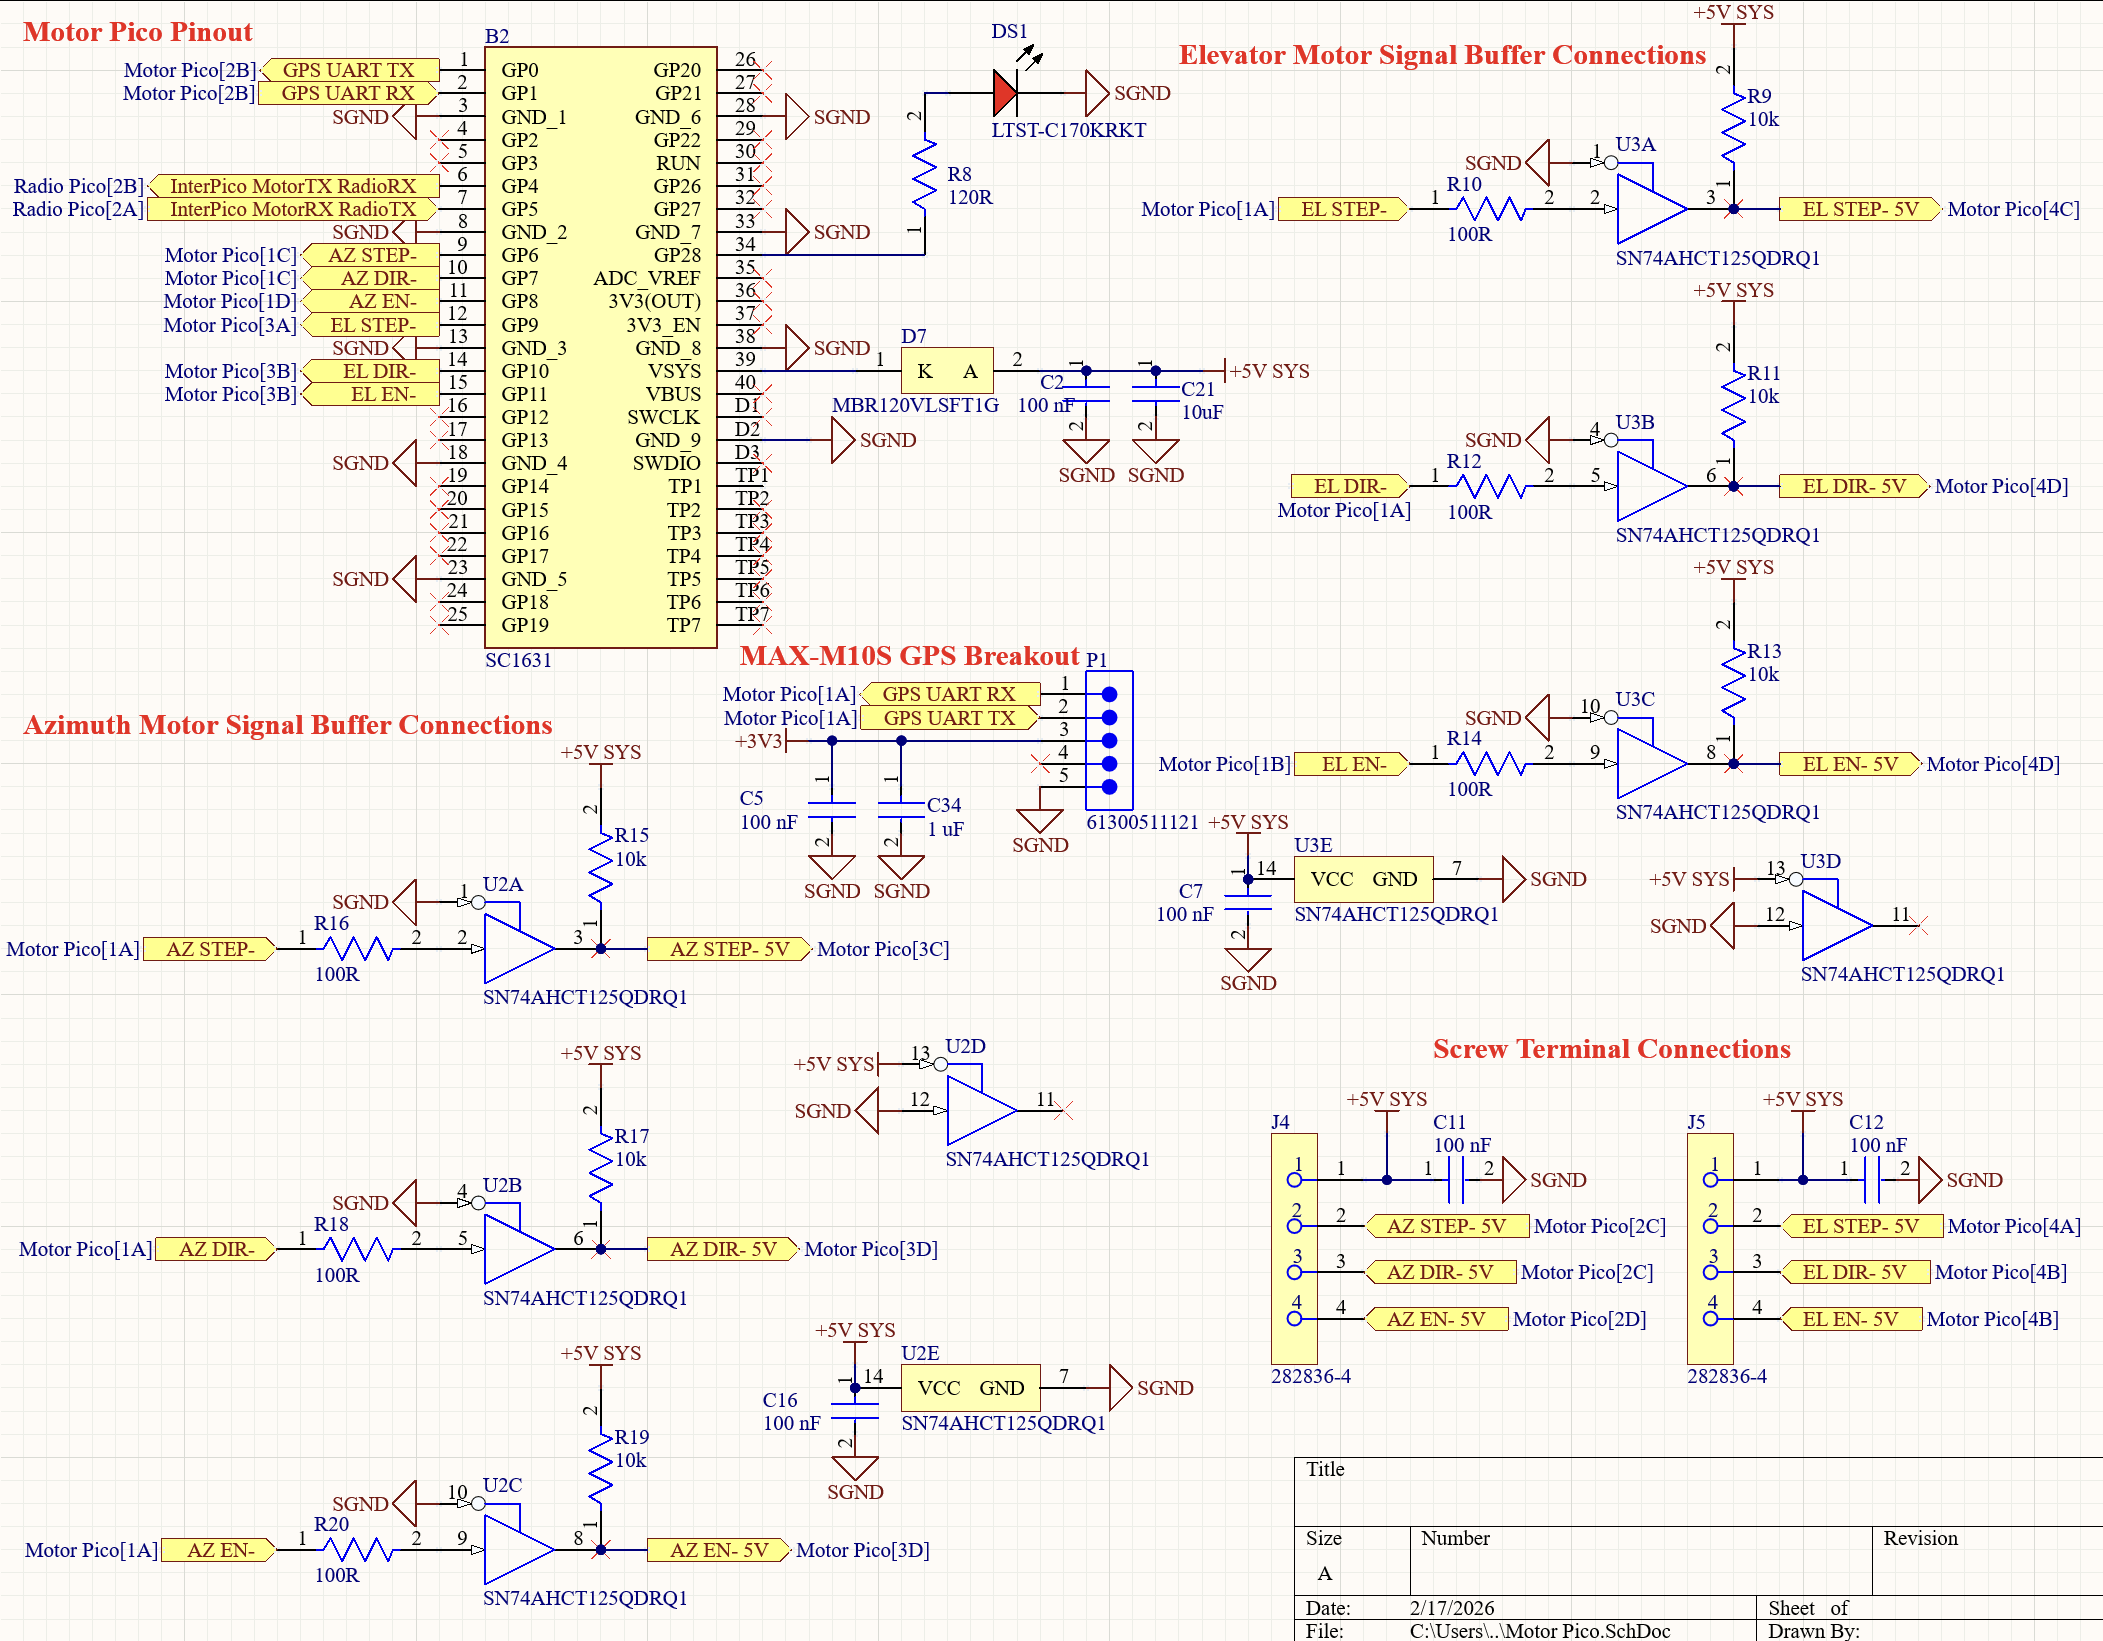Click the MBR120VLSFT1G diode D7
This screenshot has width=2103, height=1641.
(946, 369)
